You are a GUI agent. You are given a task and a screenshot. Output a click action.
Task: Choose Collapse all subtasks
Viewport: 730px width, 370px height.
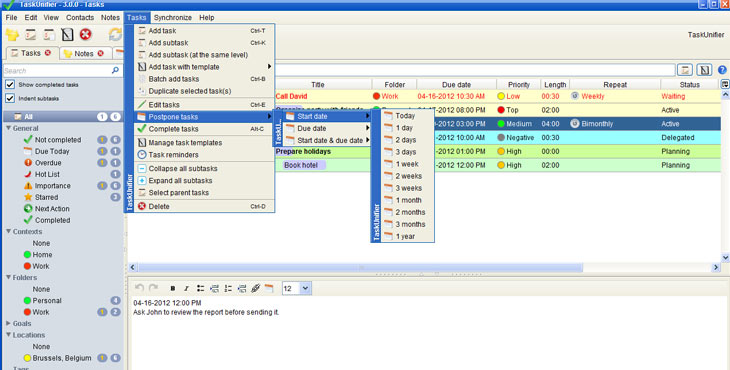coord(204,168)
